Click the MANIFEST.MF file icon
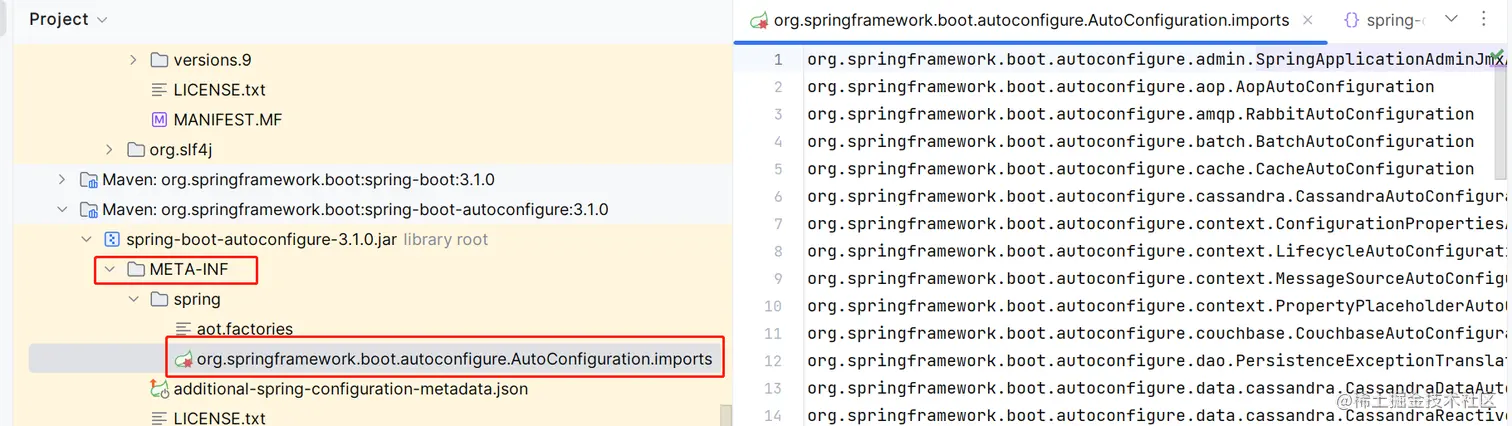The image size is (1512, 426). (159, 120)
